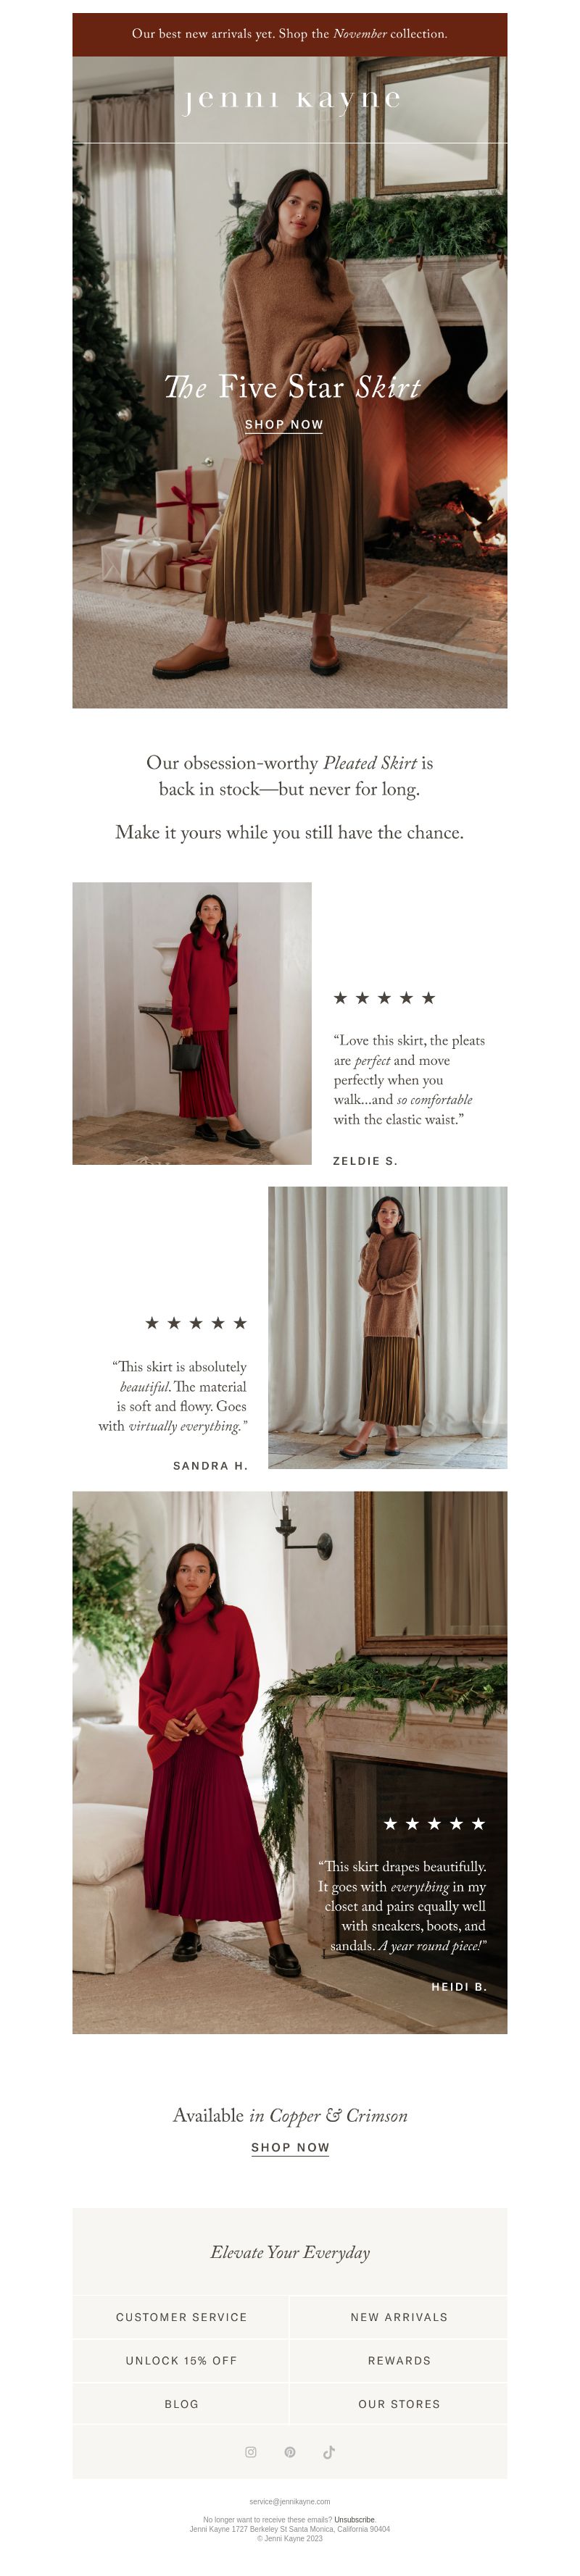Select Unlock 15% Off link
This screenshot has width=580, height=2576.
[181, 2360]
